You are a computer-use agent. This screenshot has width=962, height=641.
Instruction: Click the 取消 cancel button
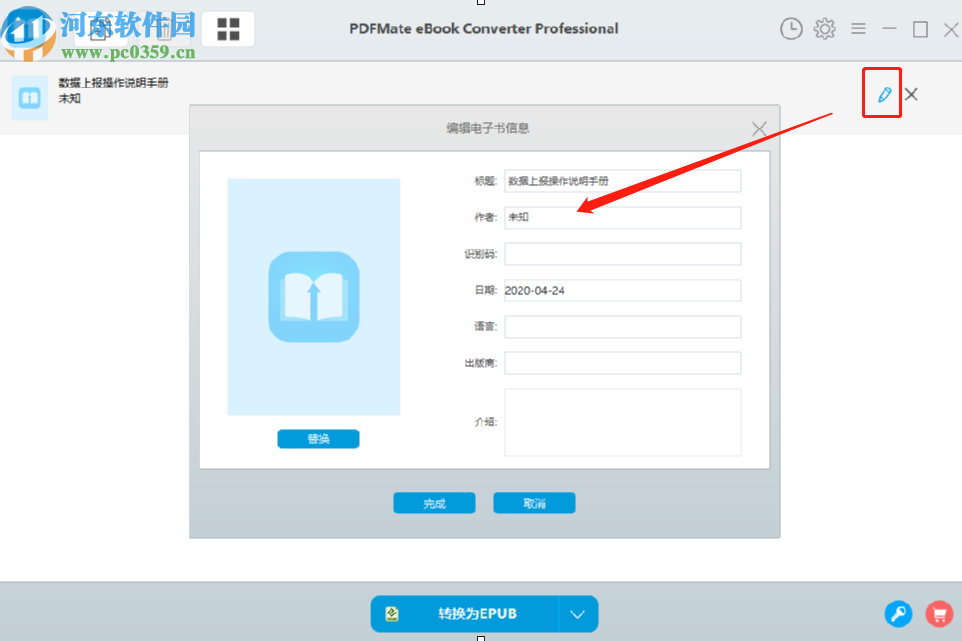pyautogui.click(x=533, y=502)
